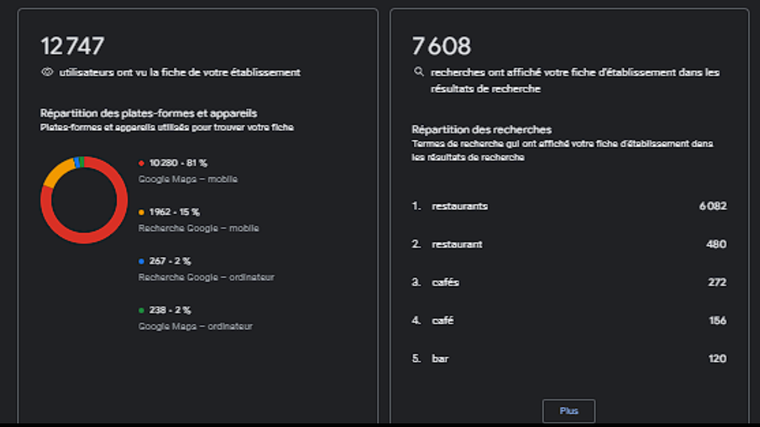Click the 6 082 count beside restaurants

(712, 206)
